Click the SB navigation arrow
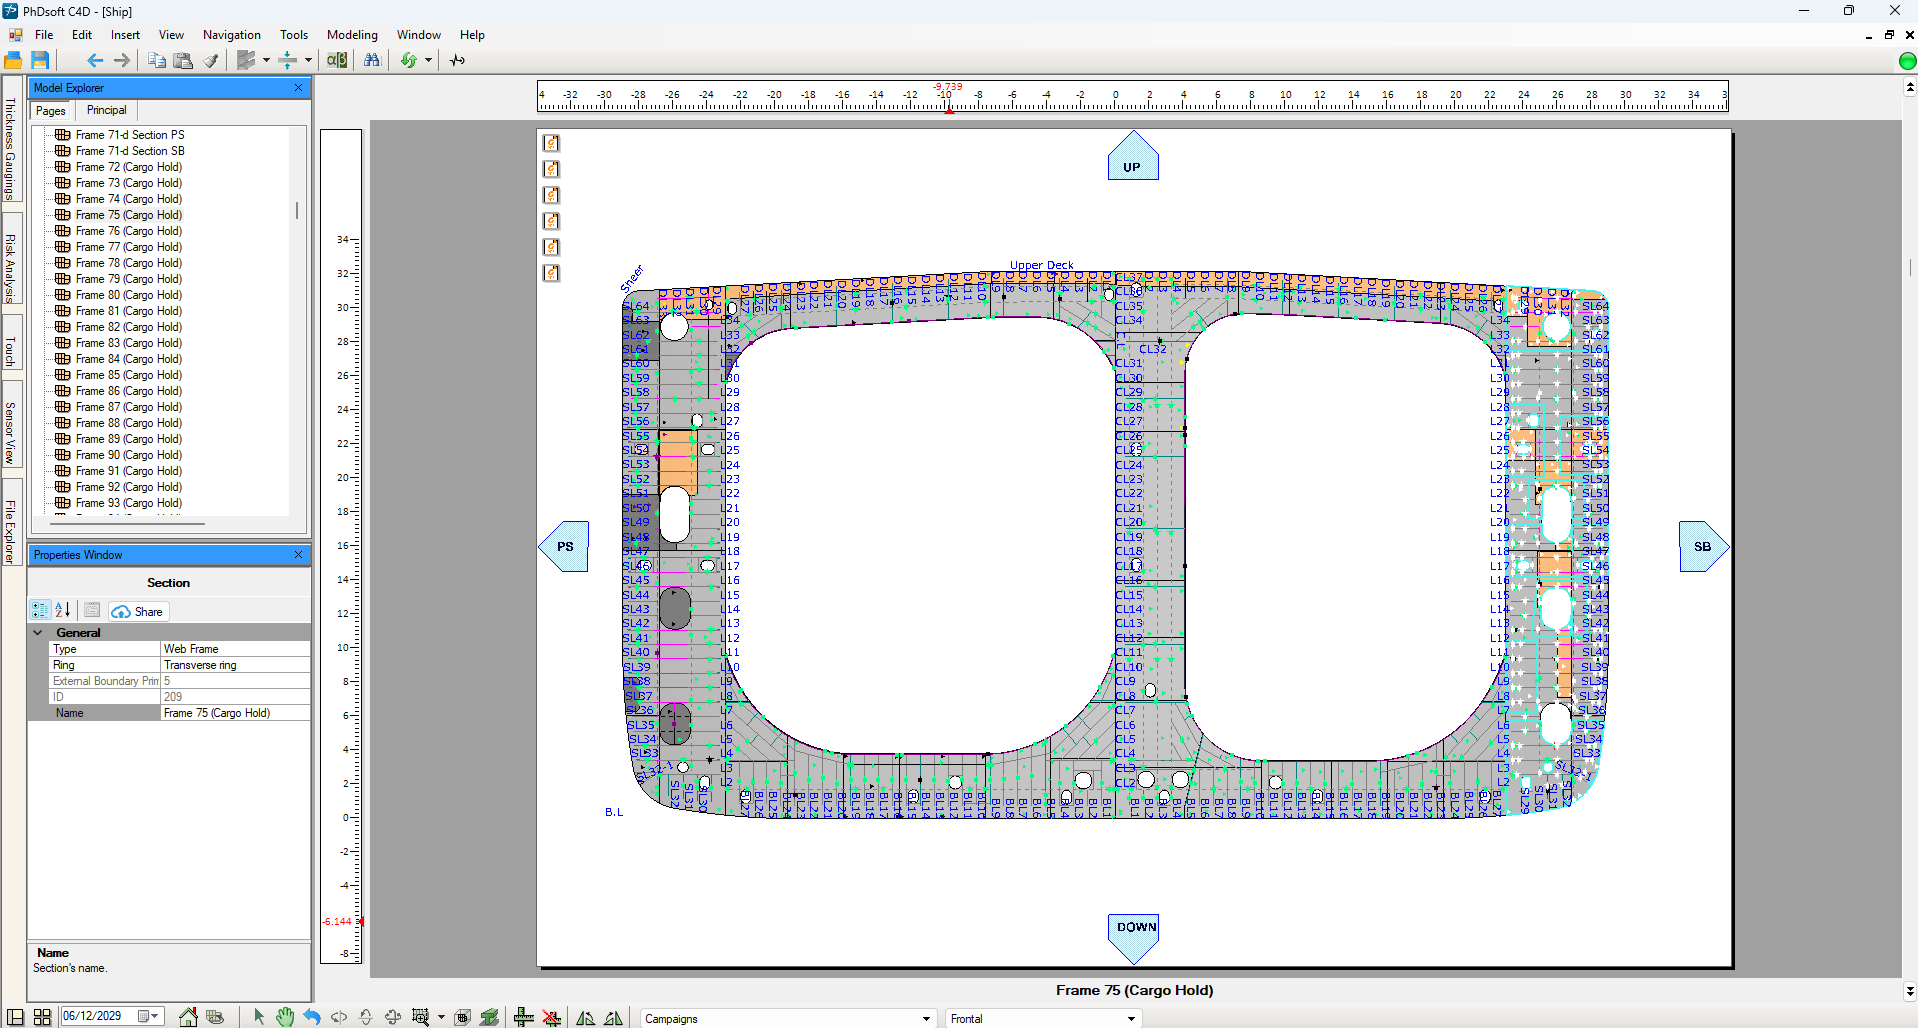This screenshot has height=1028, width=1918. [1704, 546]
